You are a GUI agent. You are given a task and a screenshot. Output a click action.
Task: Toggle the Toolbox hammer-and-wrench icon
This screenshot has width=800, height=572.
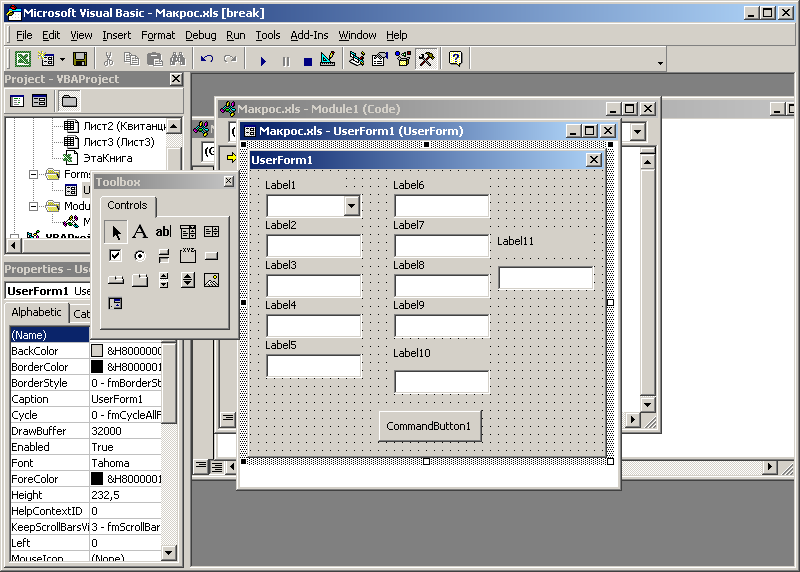[x=427, y=59]
